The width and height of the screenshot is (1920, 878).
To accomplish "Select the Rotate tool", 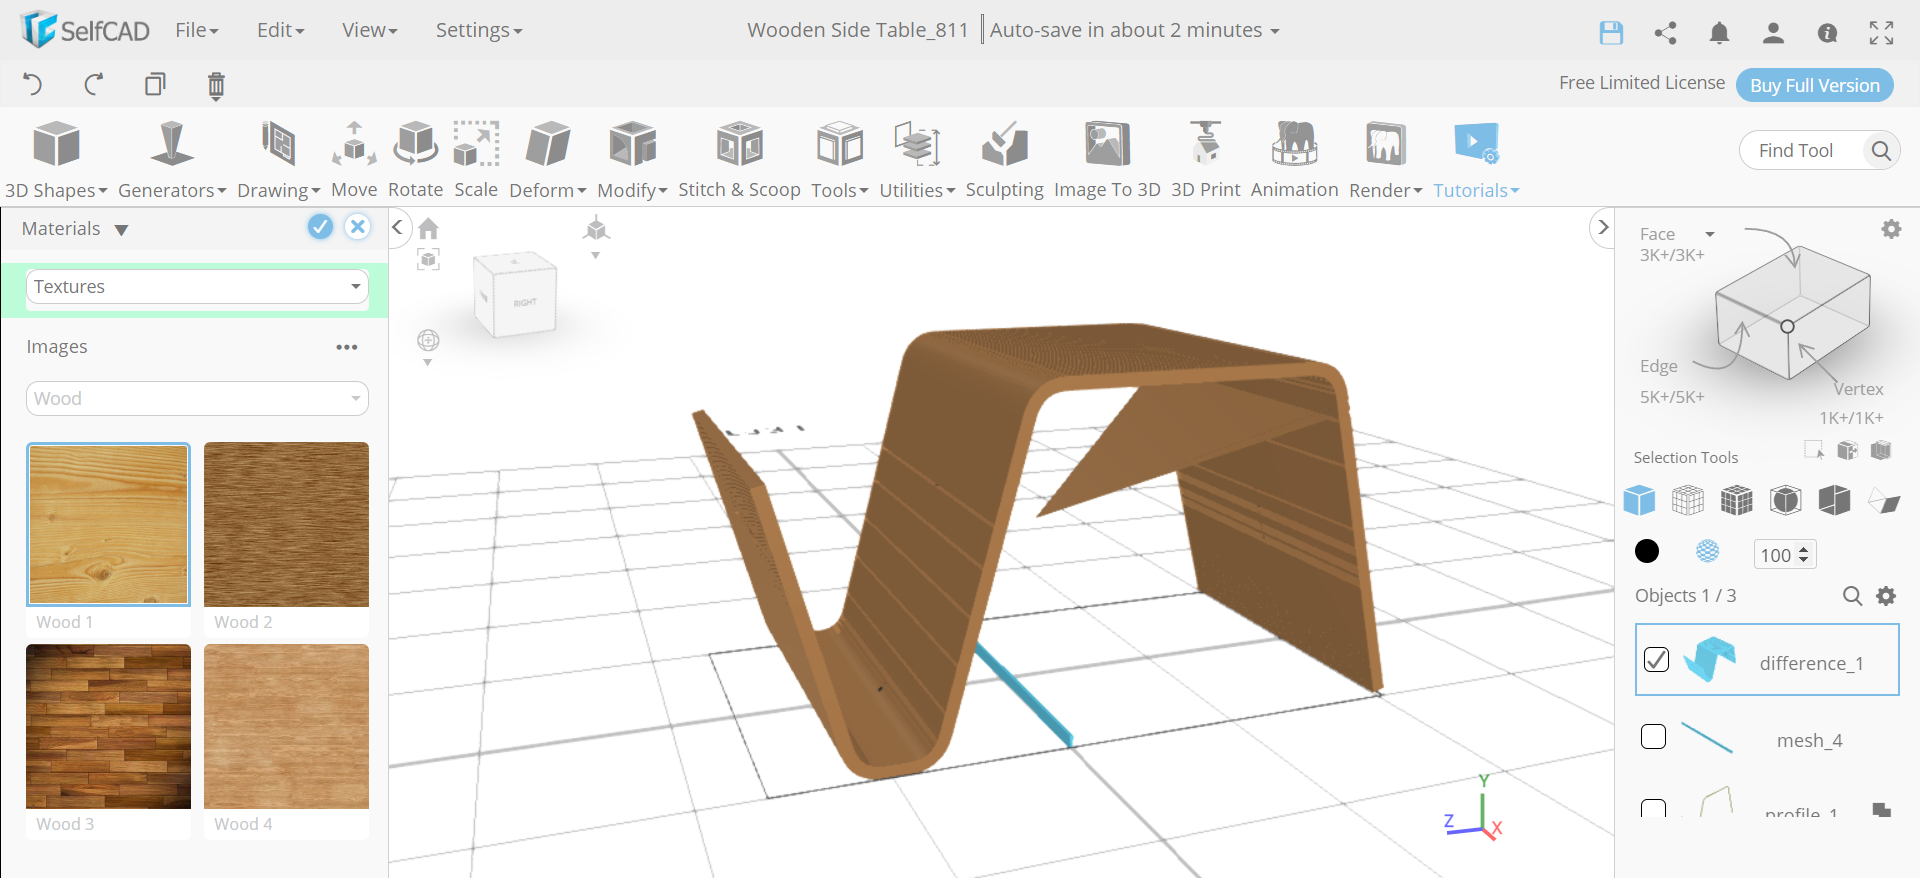I will pos(415,160).
